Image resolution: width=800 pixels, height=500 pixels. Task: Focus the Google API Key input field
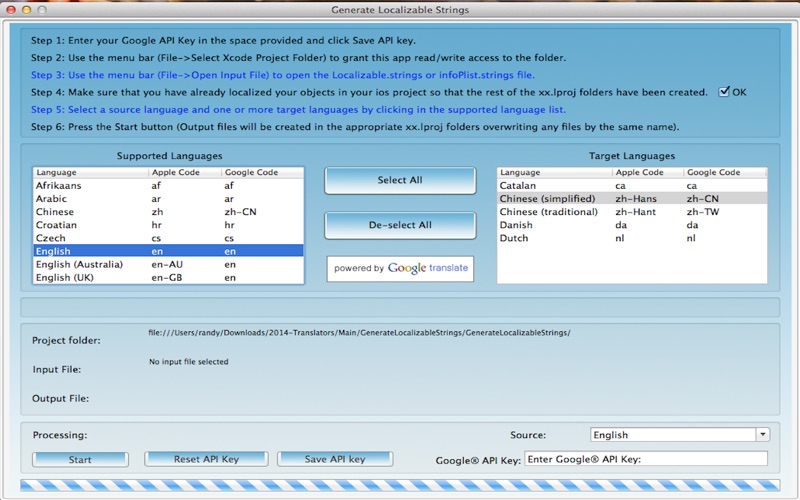[645, 459]
